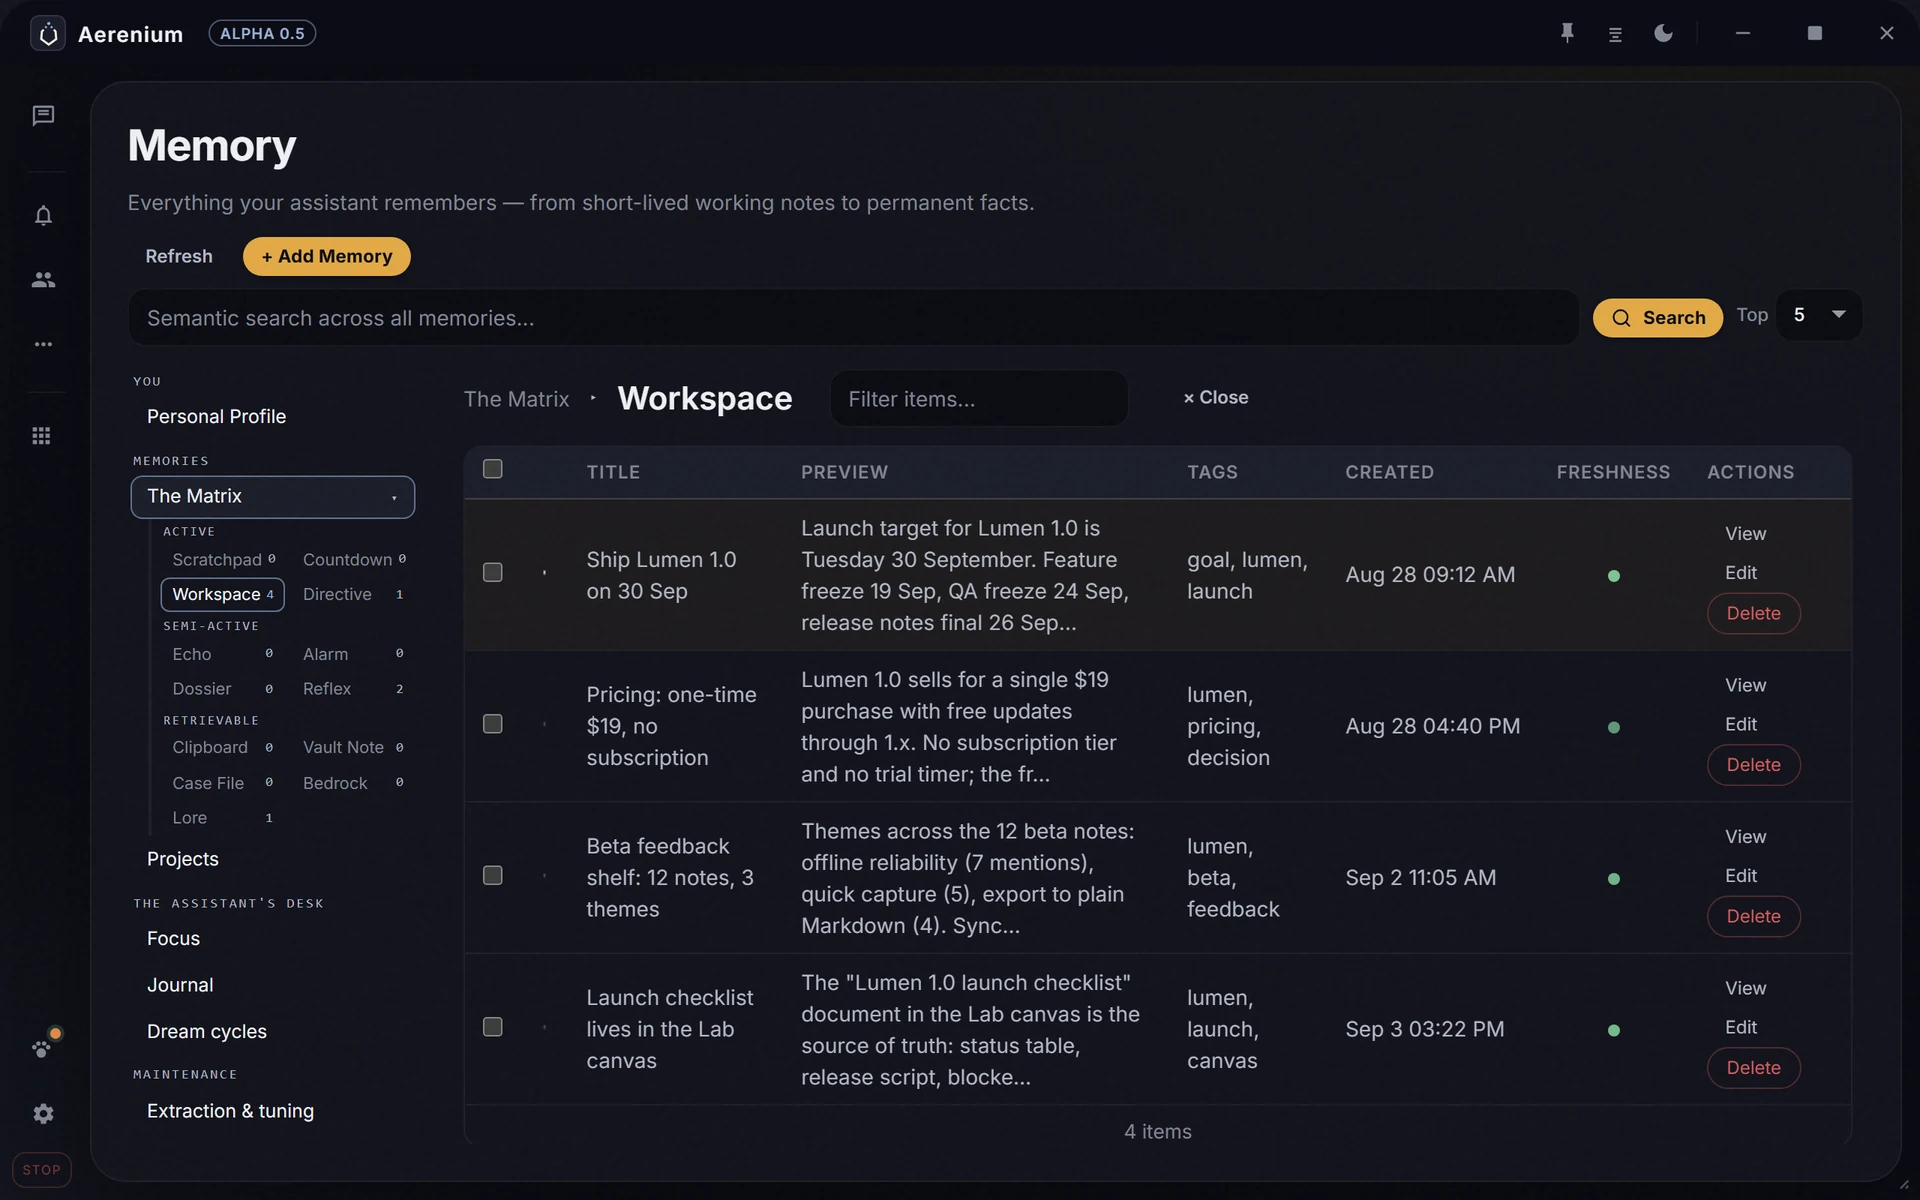Click the STOP button at bottom left
This screenshot has width=1920, height=1200.
(x=42, y=1170)
